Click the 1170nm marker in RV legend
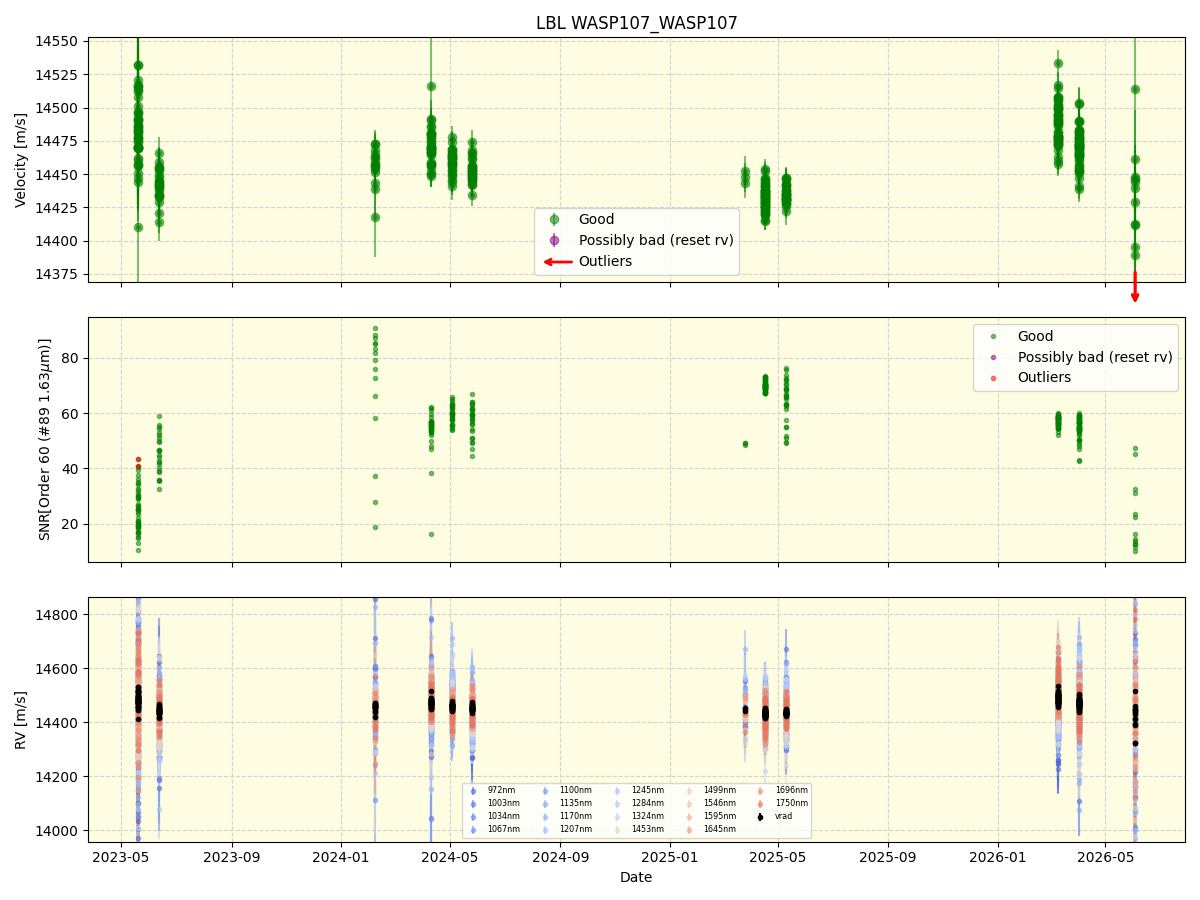 point(545,817)
